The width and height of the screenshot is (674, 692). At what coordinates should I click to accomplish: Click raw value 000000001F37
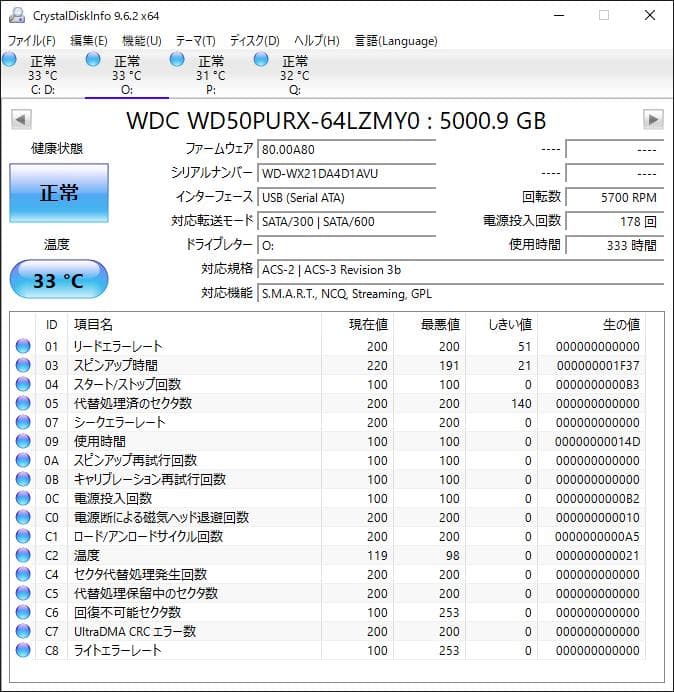pos(598,365)
